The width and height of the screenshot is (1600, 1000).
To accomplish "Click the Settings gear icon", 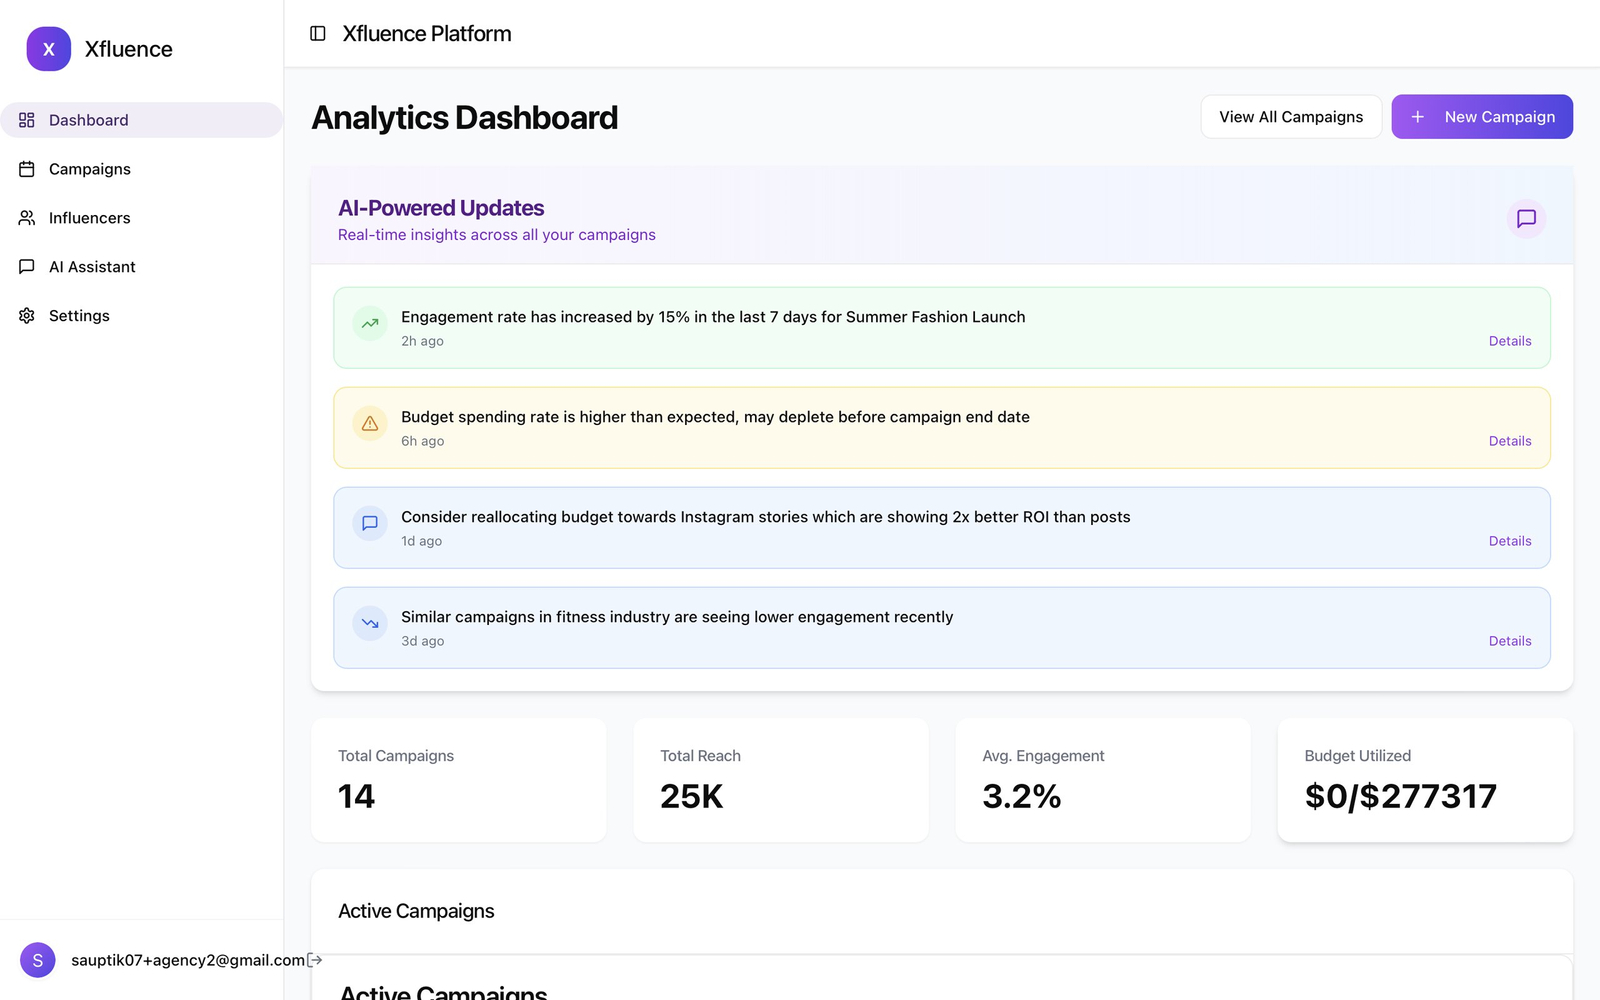I will [27, 316].
